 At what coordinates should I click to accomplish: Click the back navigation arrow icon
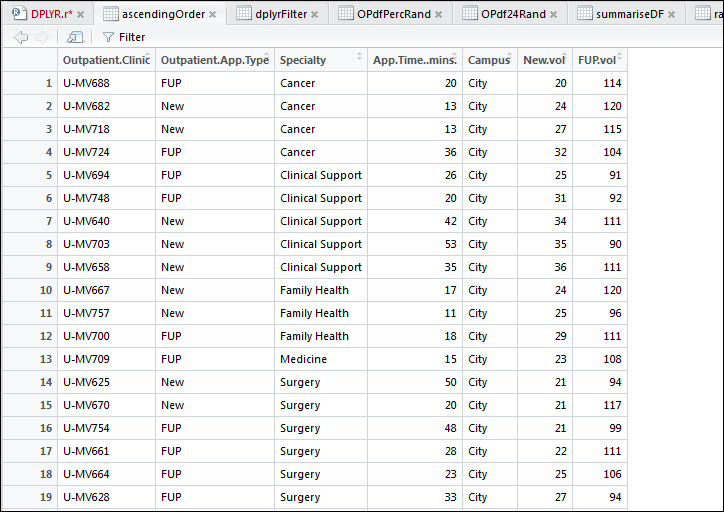[21, 37]
